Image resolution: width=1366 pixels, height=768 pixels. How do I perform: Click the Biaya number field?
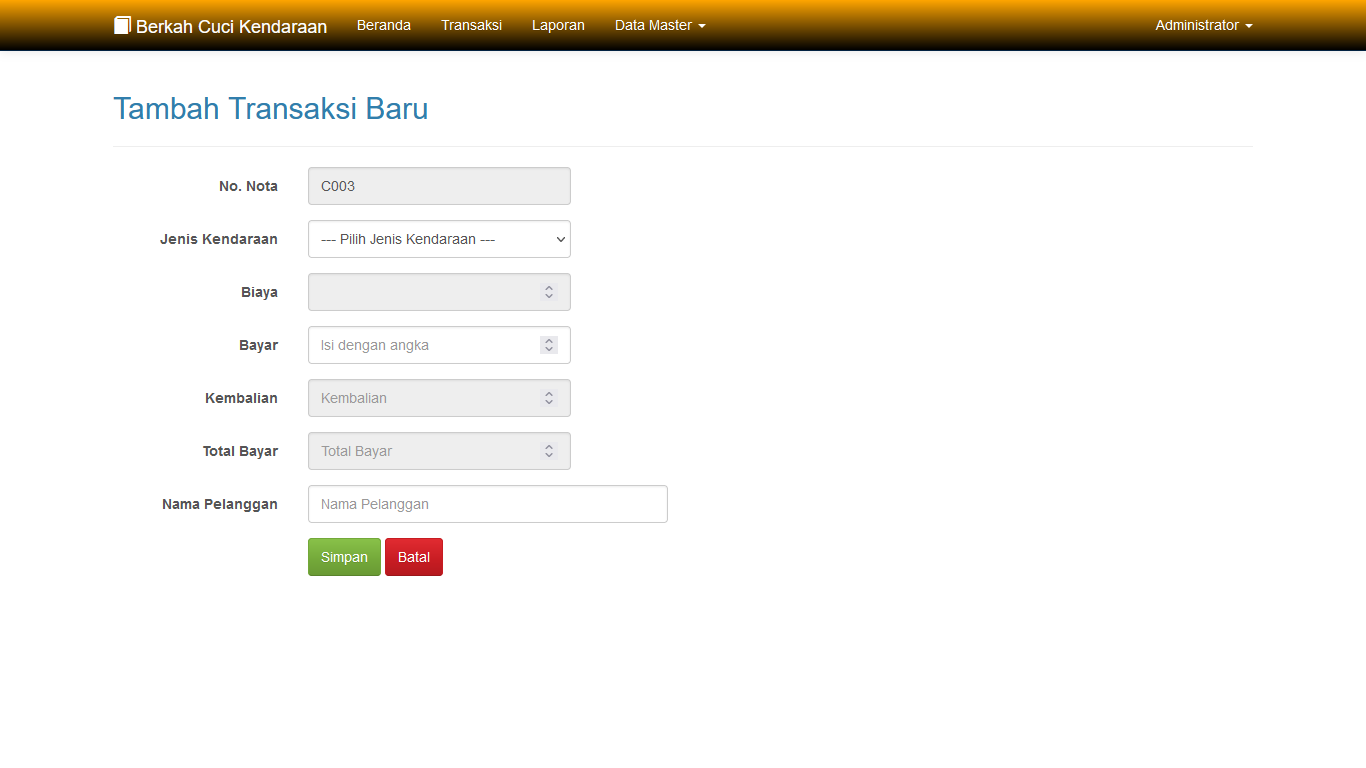coord(439,292)
